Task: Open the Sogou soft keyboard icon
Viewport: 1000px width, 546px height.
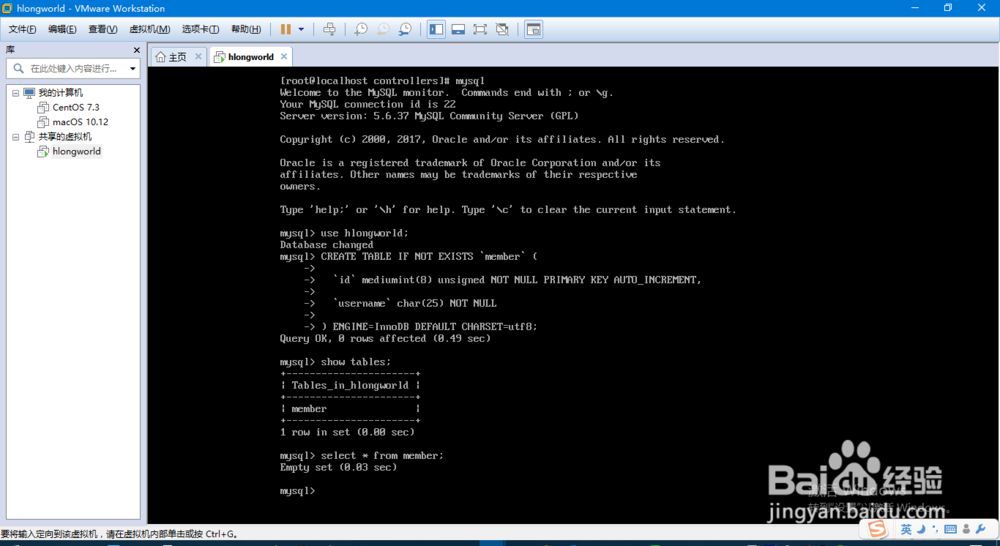Action: click(950, 529)
